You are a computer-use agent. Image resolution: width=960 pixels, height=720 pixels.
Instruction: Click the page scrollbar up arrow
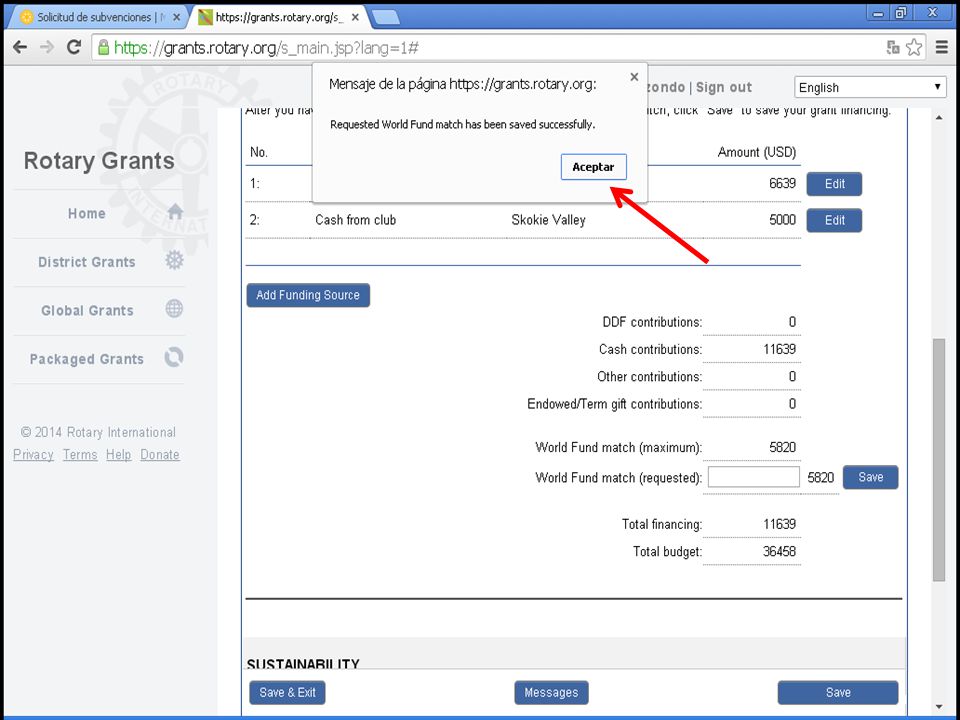tap(939, 117)
